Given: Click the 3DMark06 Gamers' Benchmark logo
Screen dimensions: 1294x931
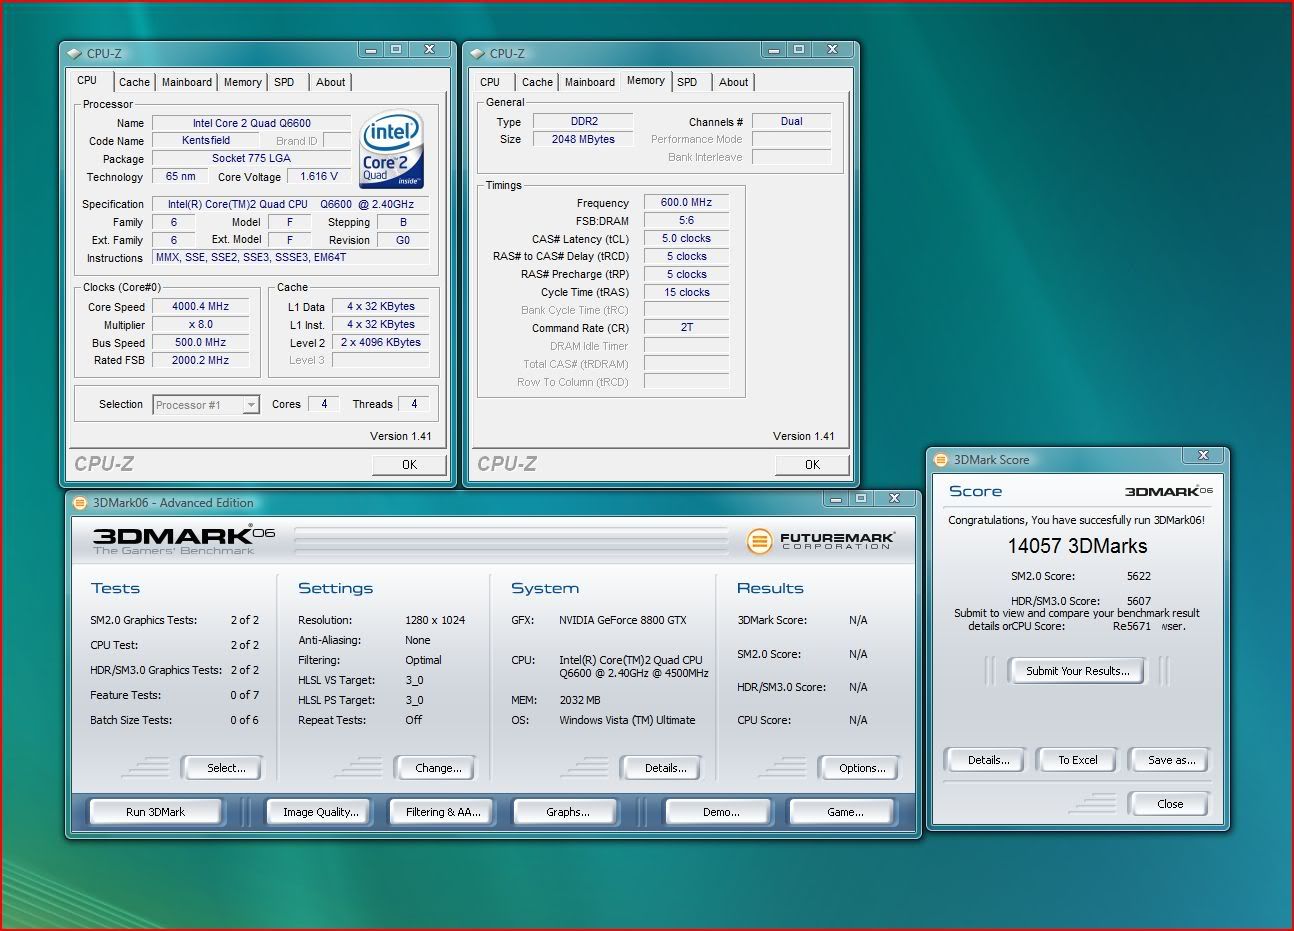Looking at the screenshot, I should (x=183, y=539).
